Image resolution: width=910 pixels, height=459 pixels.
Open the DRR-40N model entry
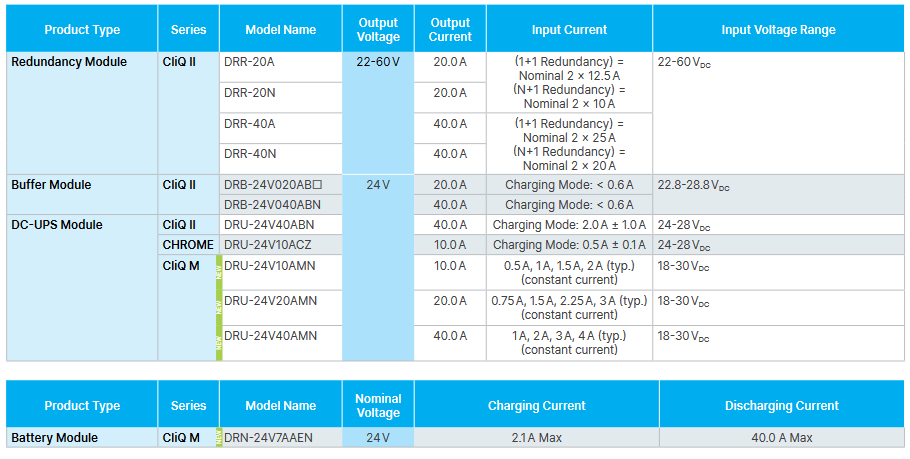pos(250,154)
